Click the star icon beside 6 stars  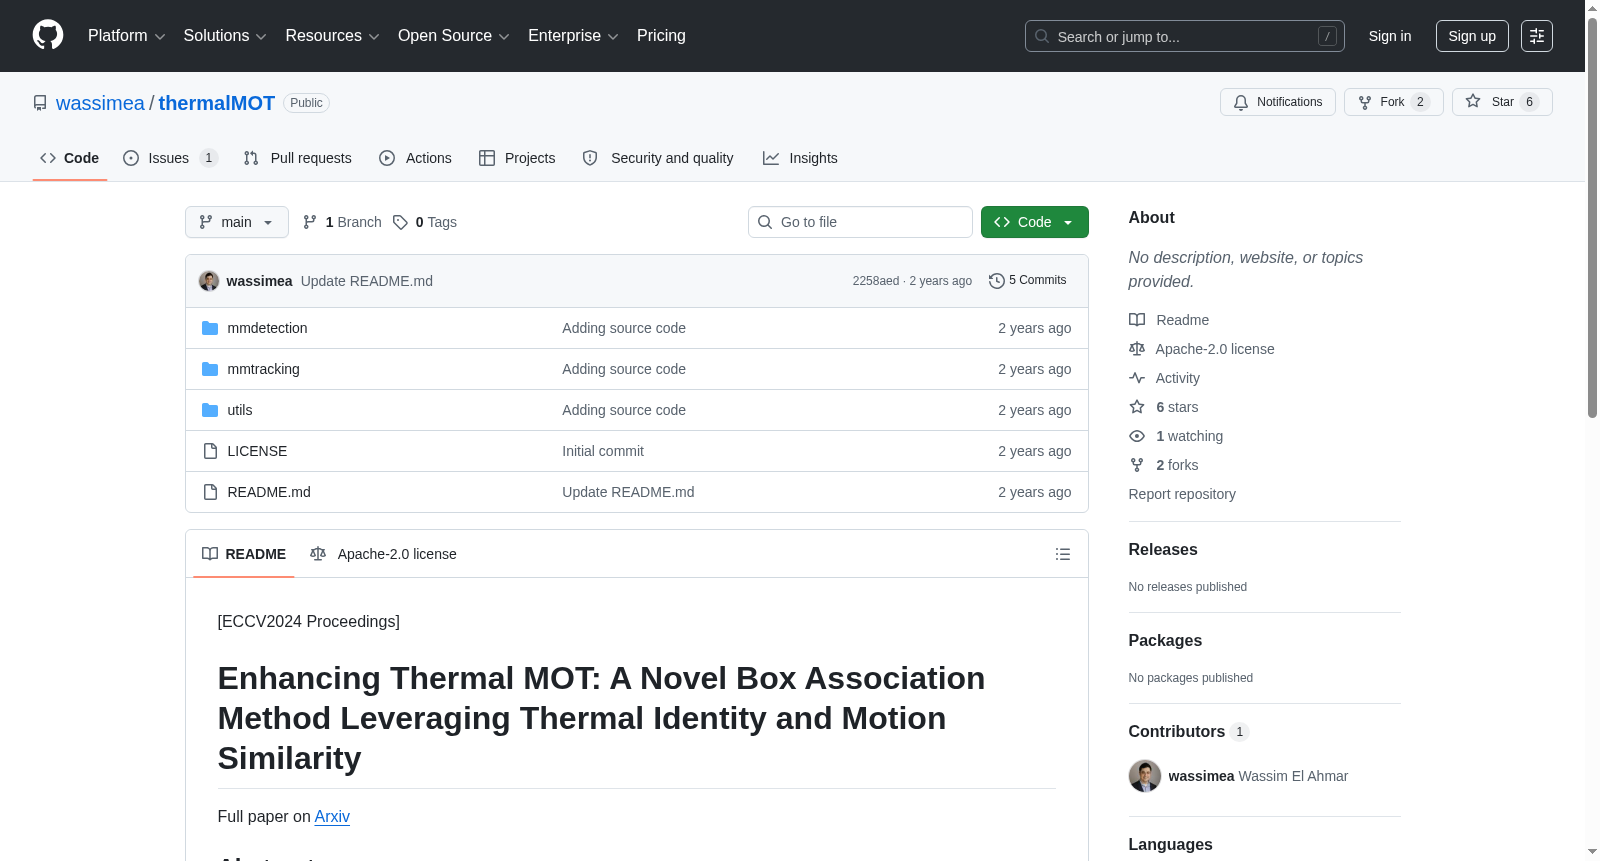pyautogui.click(x=1137, y=407)
